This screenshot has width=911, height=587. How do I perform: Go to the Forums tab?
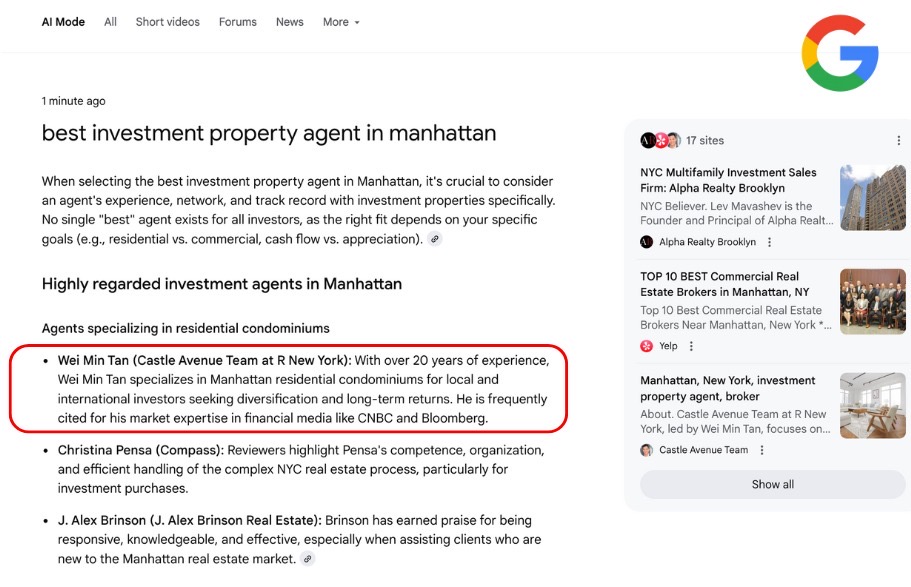(x=238, y=22)
